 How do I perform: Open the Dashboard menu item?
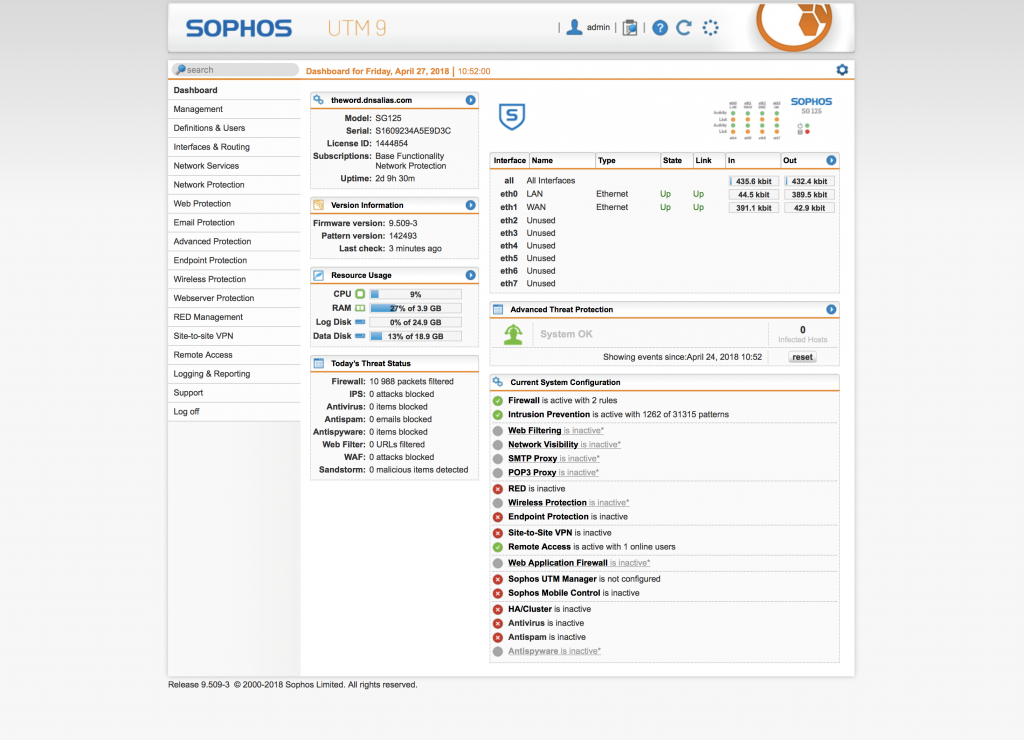234,90
